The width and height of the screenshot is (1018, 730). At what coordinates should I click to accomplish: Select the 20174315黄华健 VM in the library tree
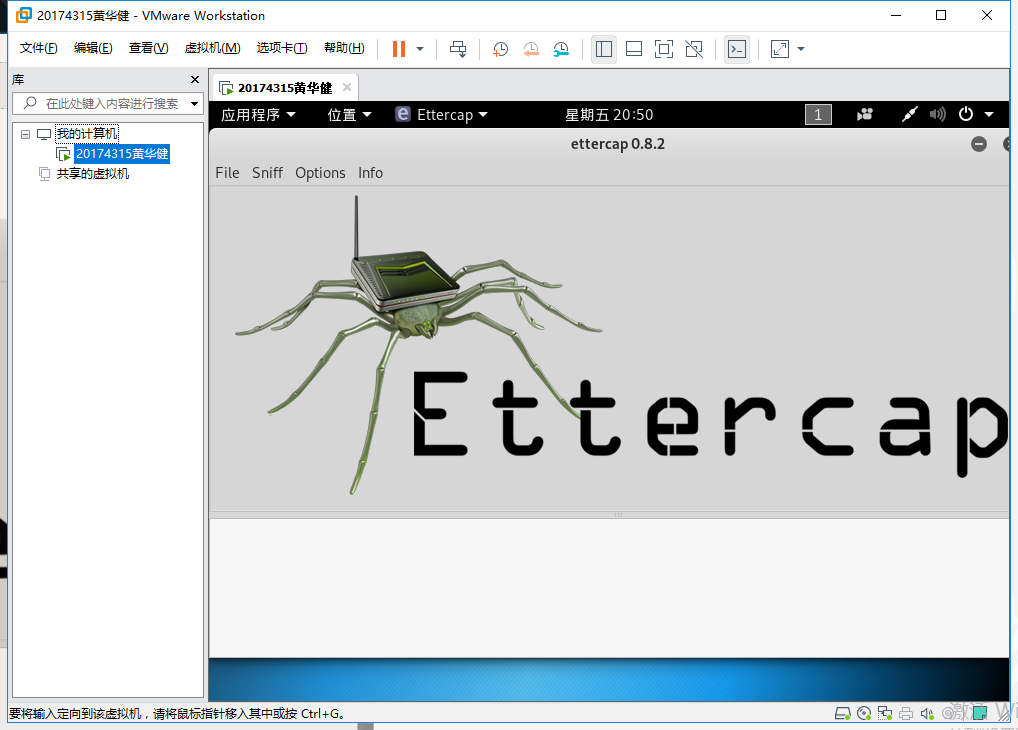coord(122,154)
